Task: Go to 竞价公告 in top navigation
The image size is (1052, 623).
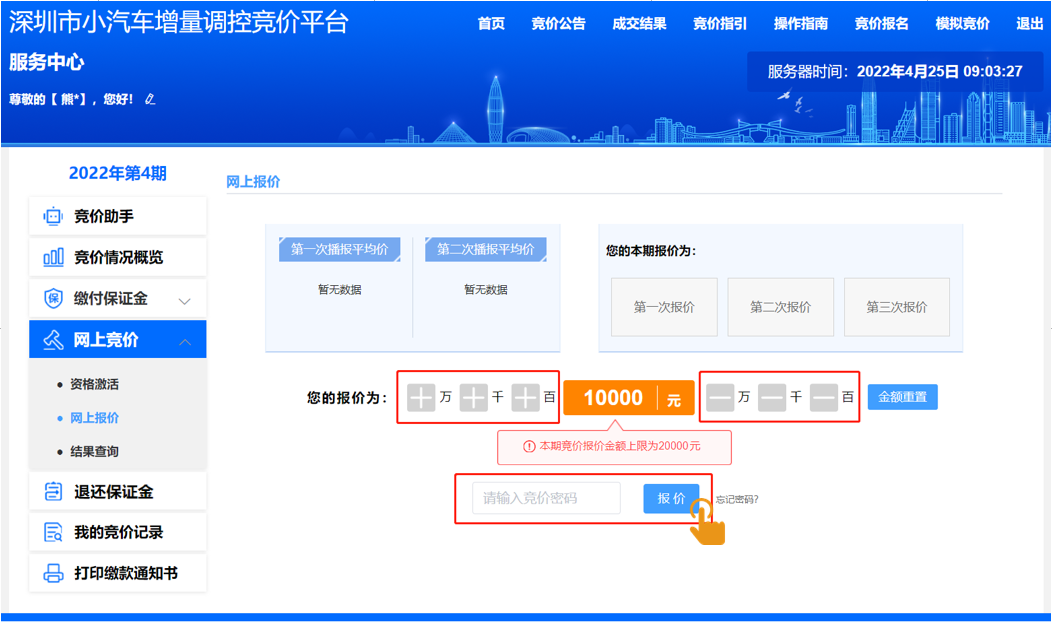Action: coord(558,24)
